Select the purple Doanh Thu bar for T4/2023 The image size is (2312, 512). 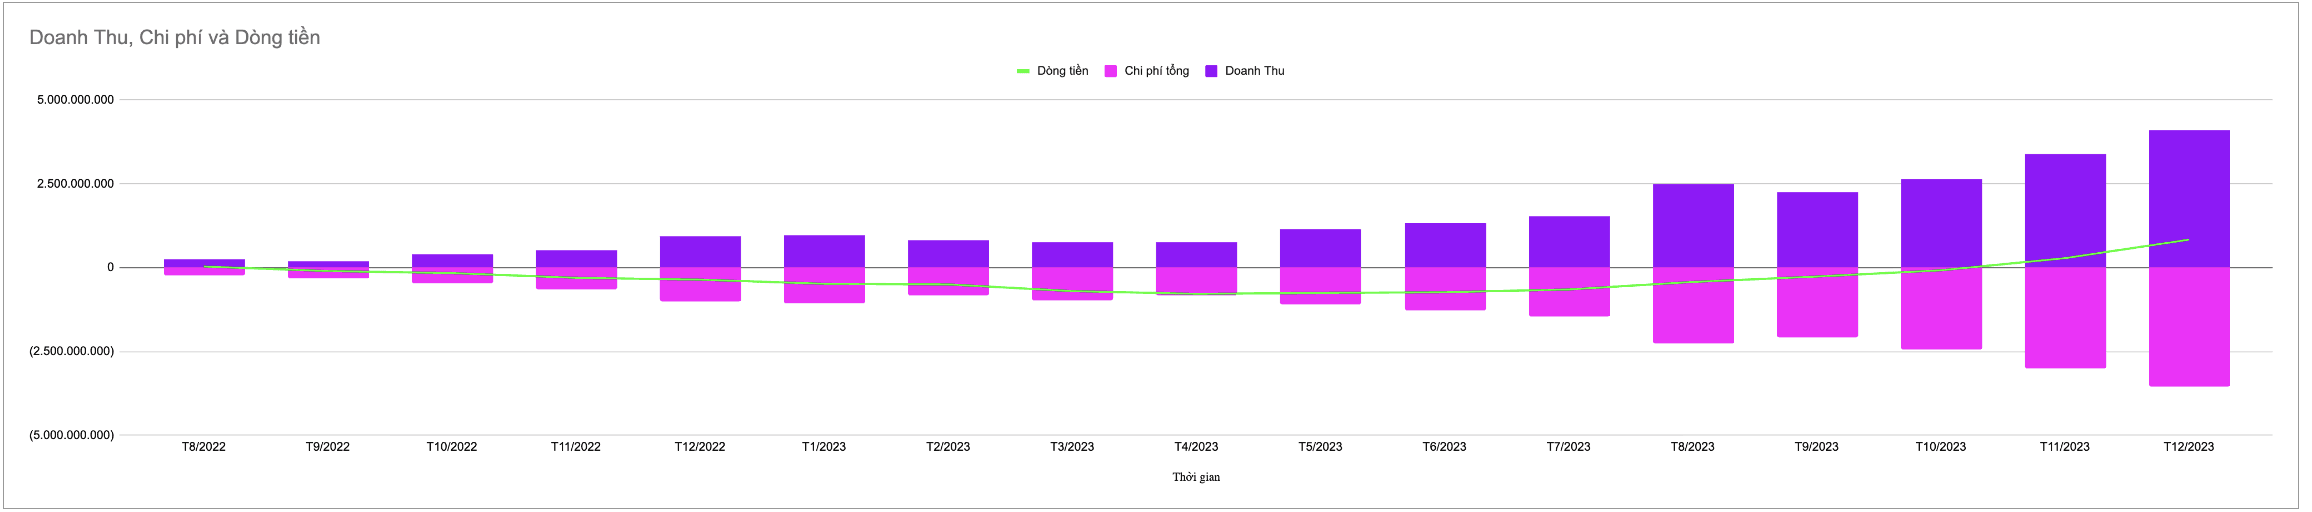click(x=1196, y=255)
